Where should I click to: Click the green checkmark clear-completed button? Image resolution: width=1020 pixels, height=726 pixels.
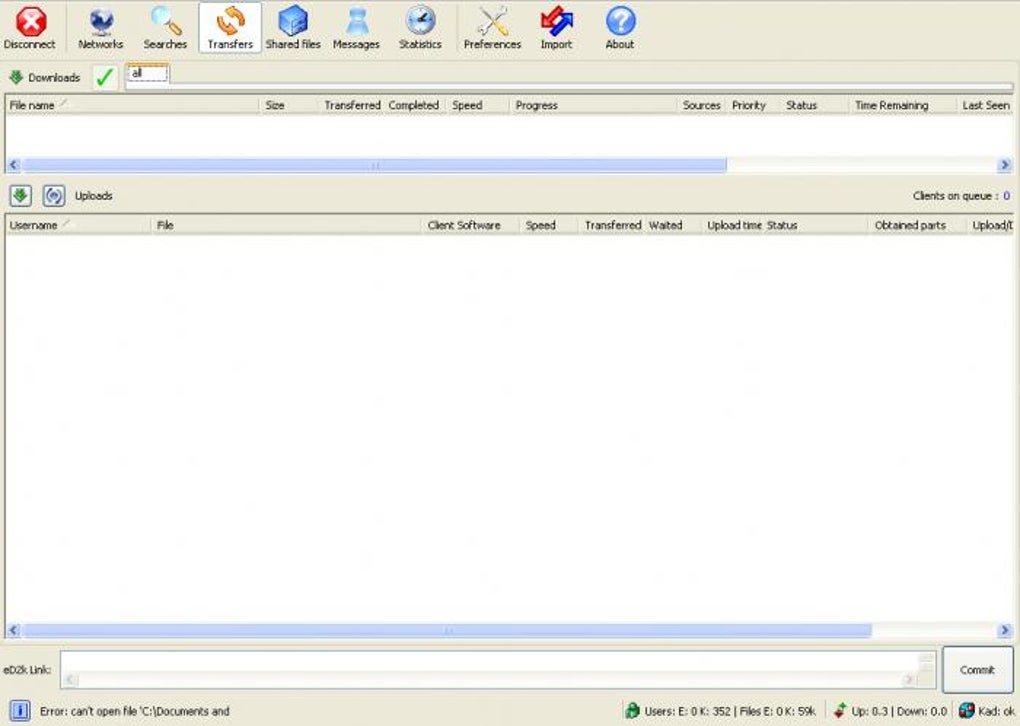(x=104, y=78)
